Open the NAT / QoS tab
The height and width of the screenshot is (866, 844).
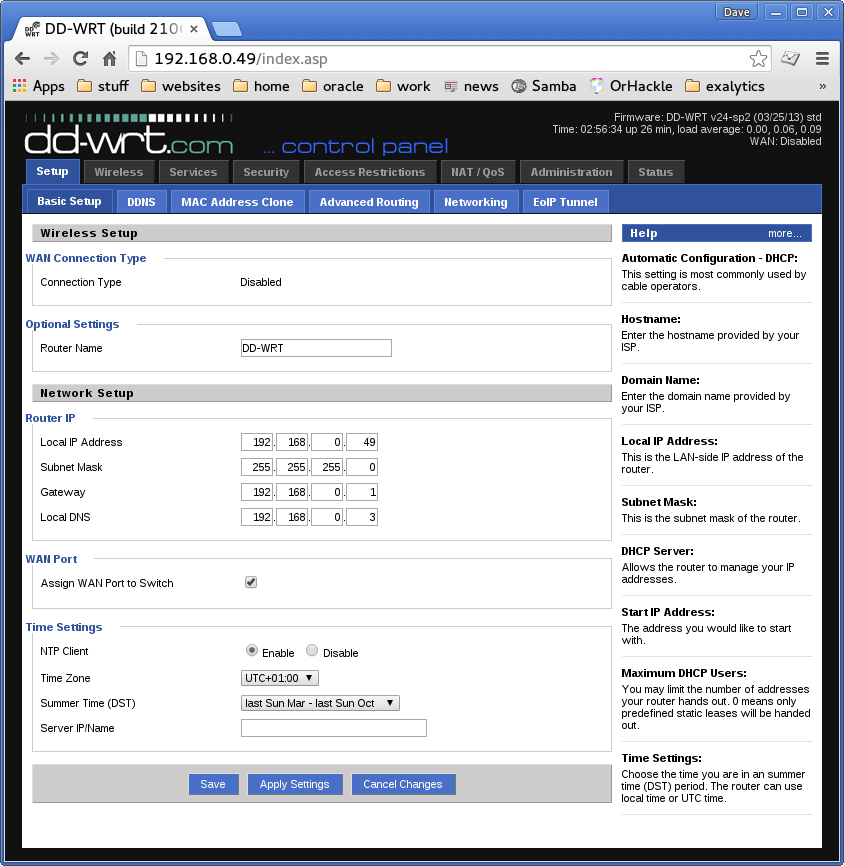478,172
